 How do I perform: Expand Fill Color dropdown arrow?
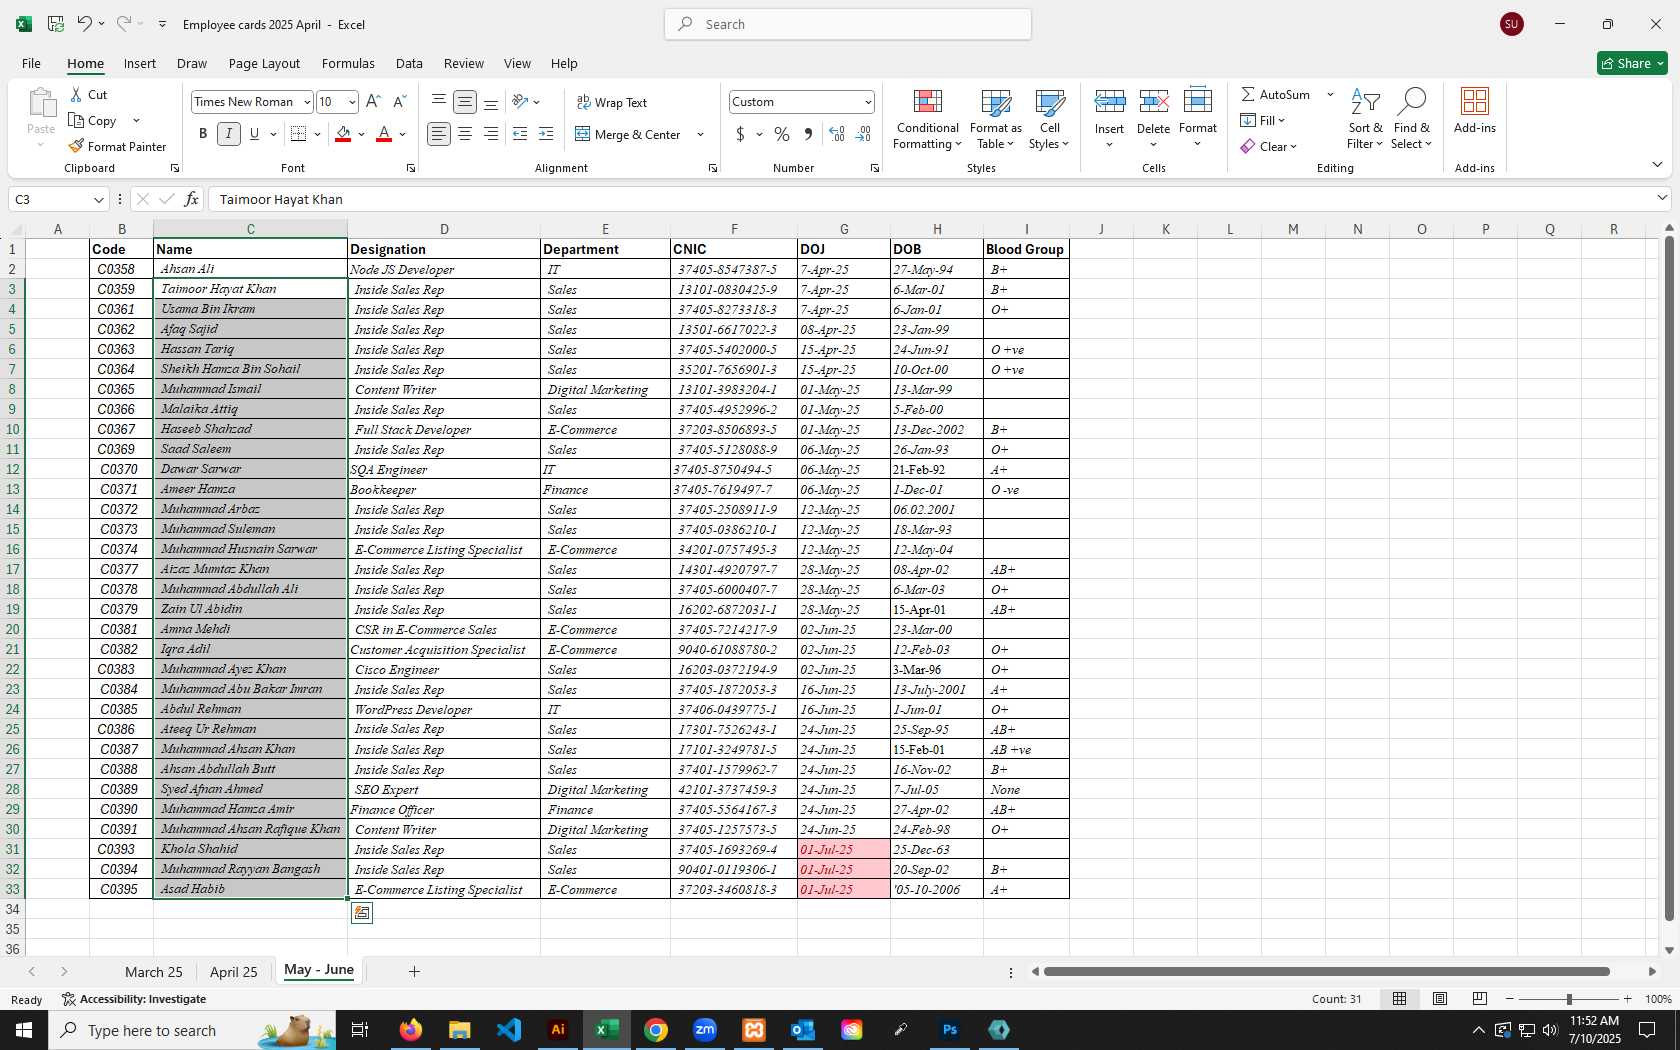tap(362, 134)
